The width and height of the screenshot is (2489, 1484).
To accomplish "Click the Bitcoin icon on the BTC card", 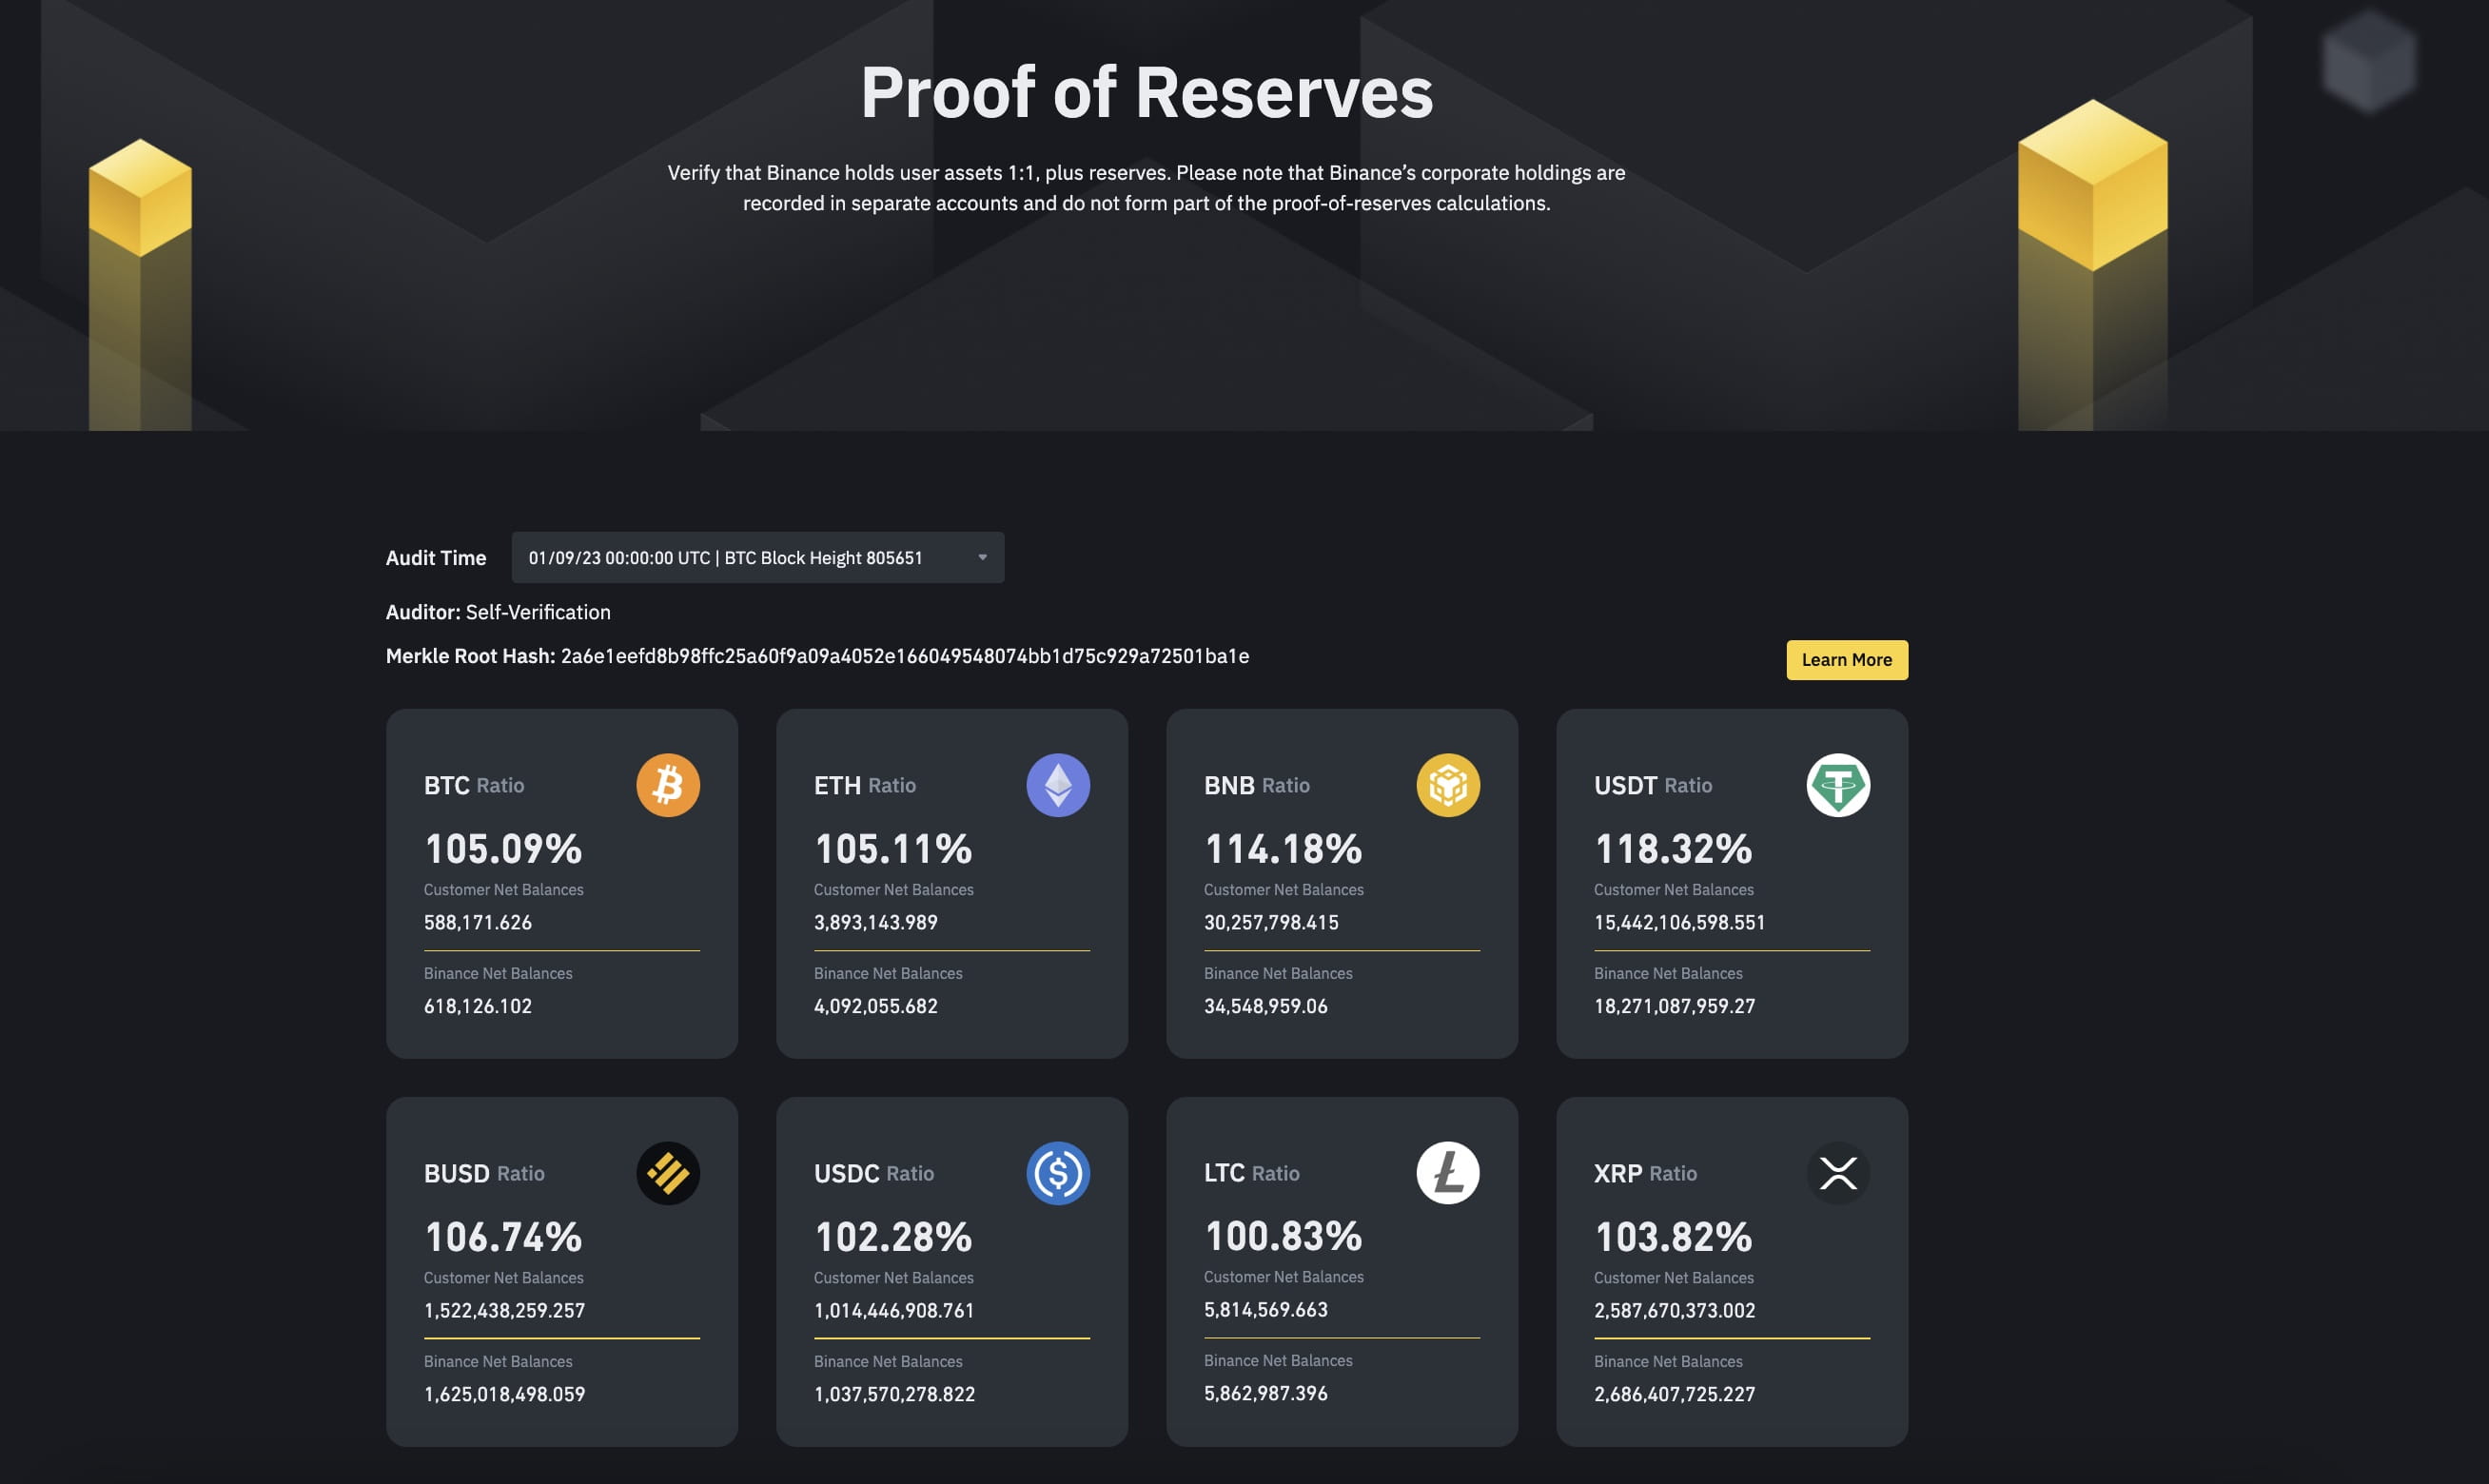I will coord(667,785).
